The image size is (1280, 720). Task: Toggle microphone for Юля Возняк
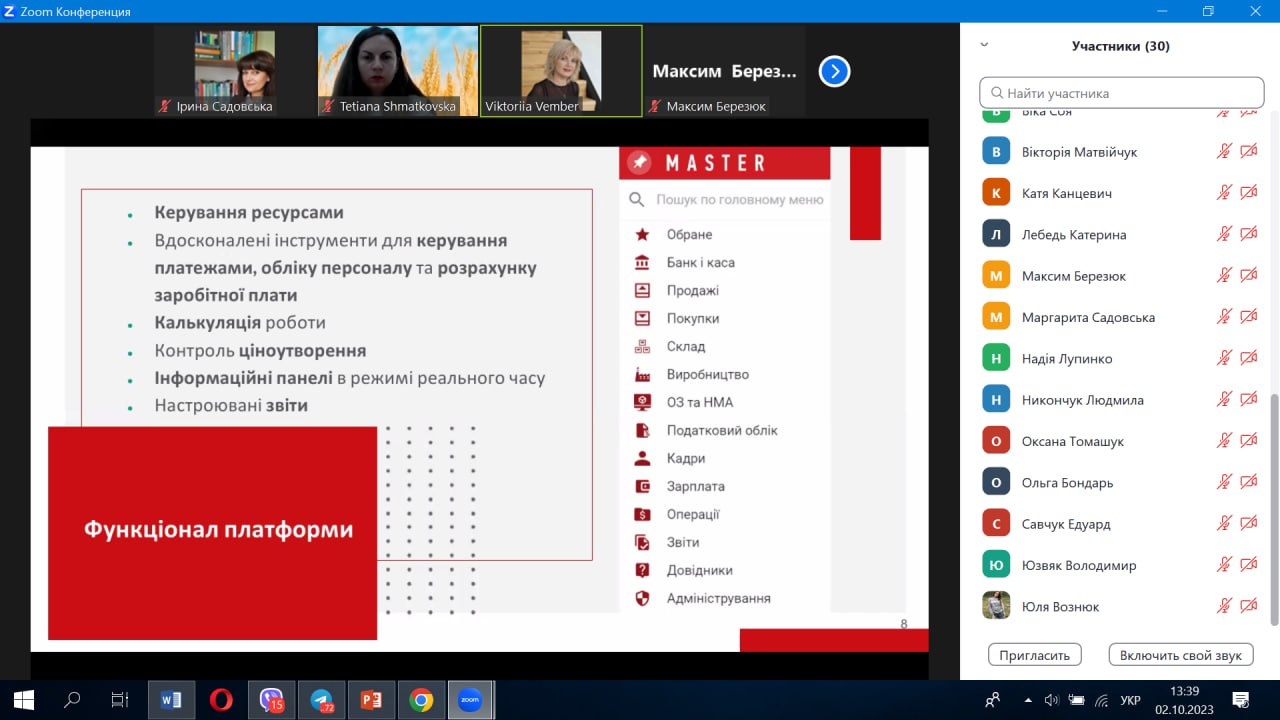1222,605
